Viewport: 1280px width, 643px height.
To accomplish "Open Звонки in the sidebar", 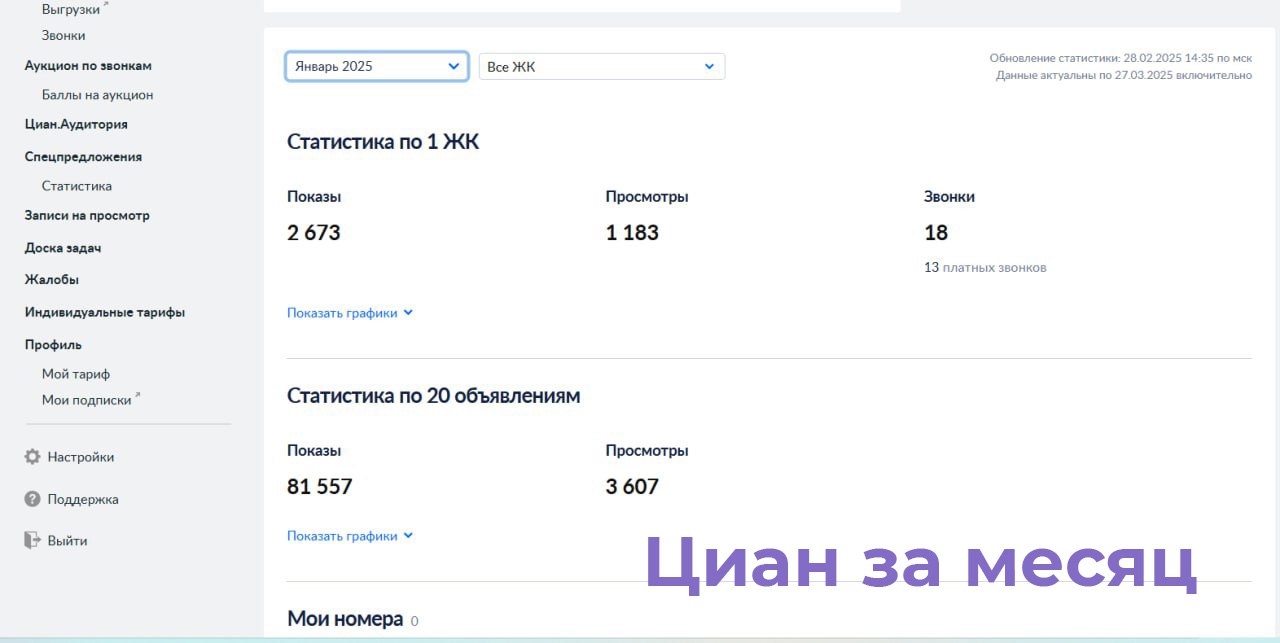I will (x=64, y=35).
